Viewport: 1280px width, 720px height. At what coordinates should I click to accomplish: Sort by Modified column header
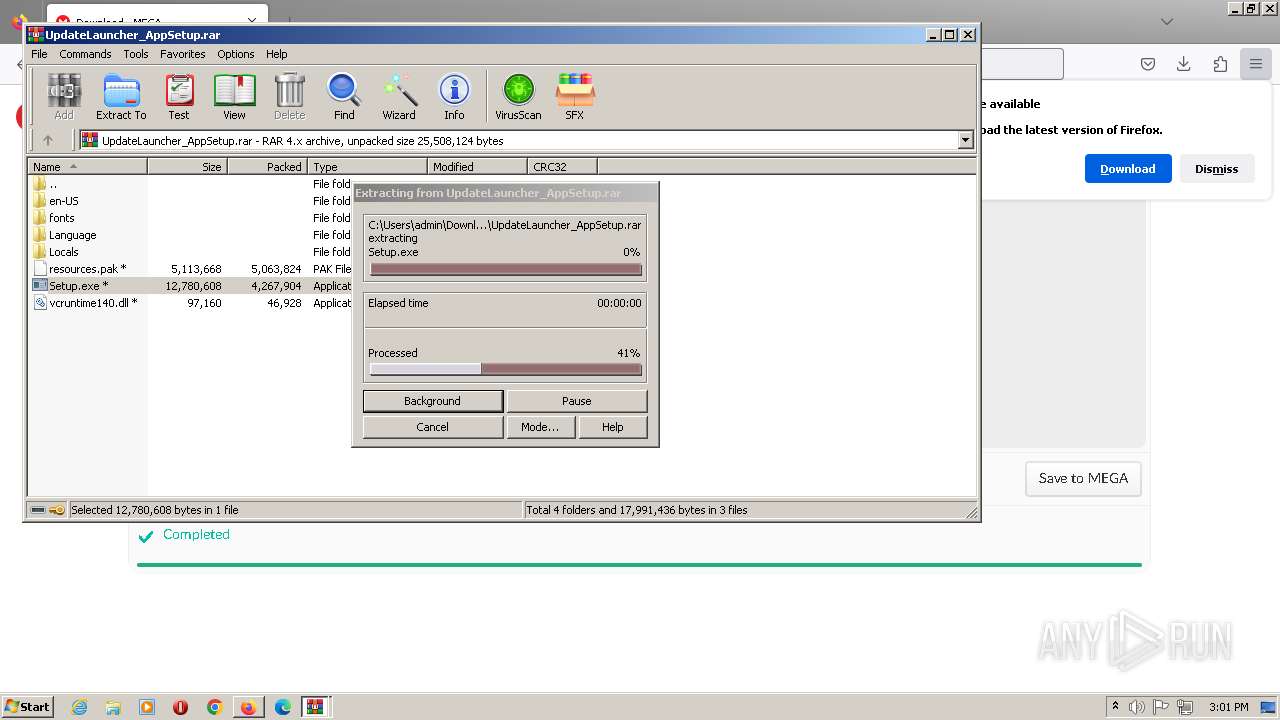(x=478, y=167)
